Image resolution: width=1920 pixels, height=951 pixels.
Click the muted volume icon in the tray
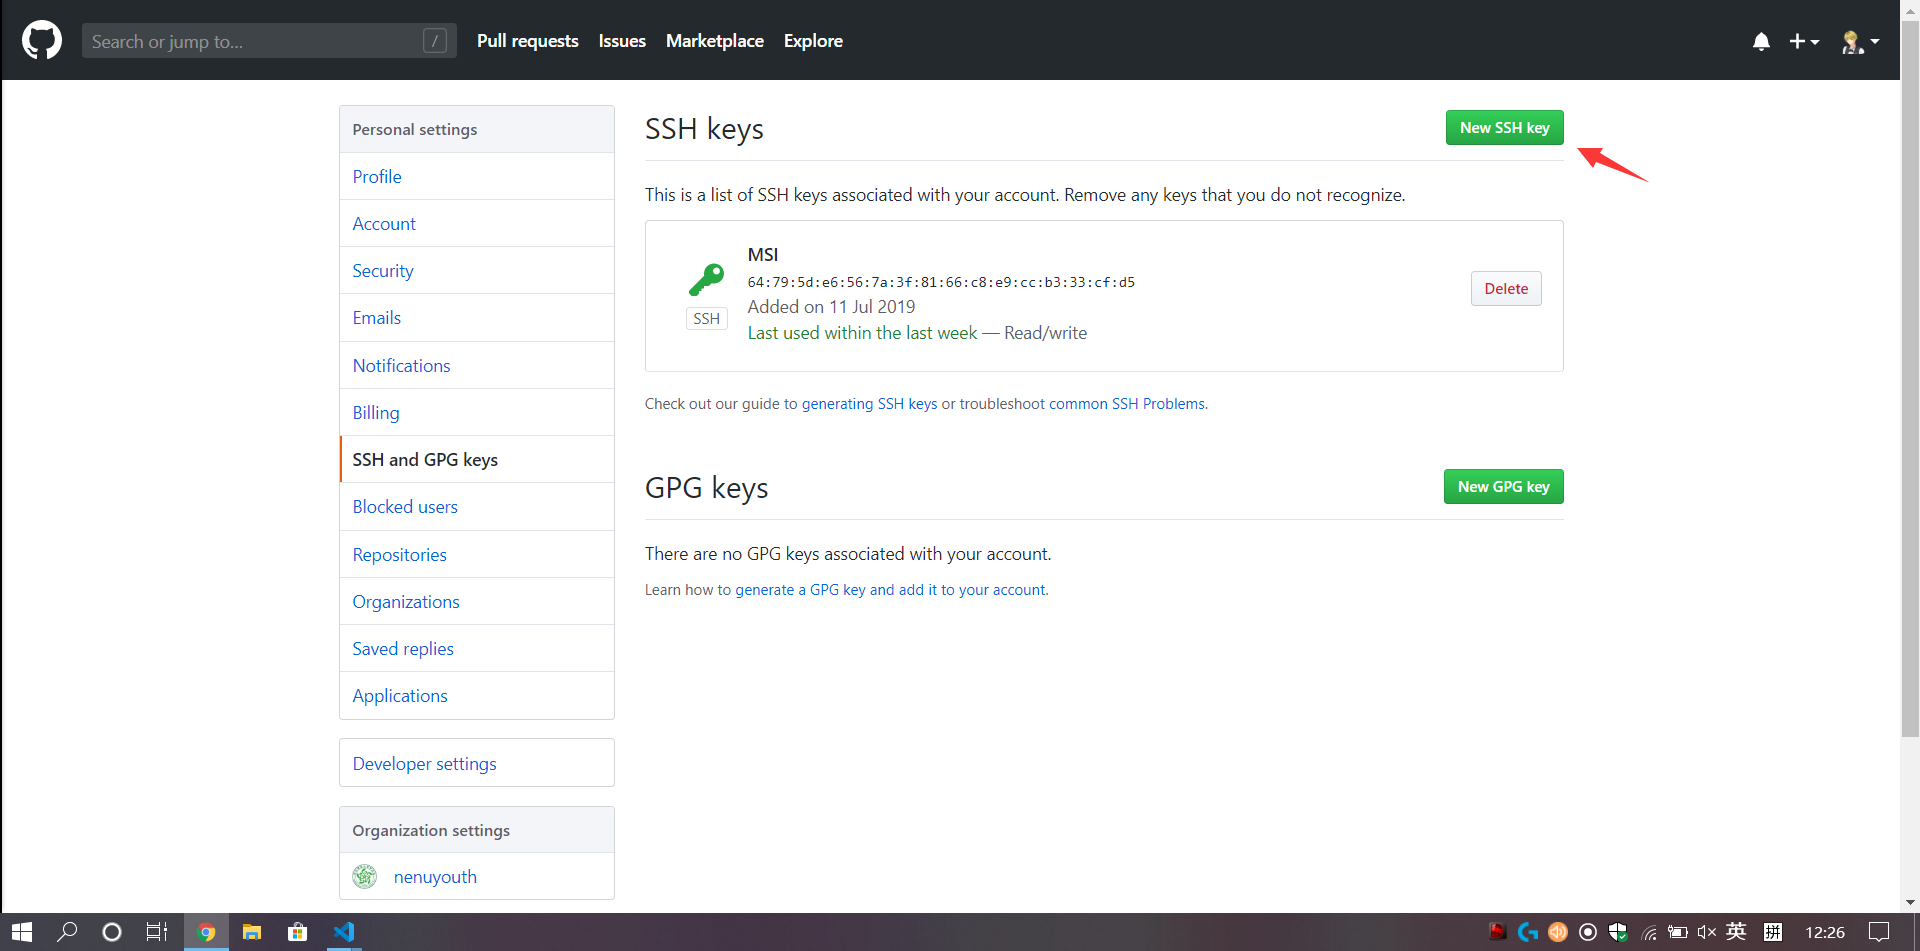(1706, 932)
